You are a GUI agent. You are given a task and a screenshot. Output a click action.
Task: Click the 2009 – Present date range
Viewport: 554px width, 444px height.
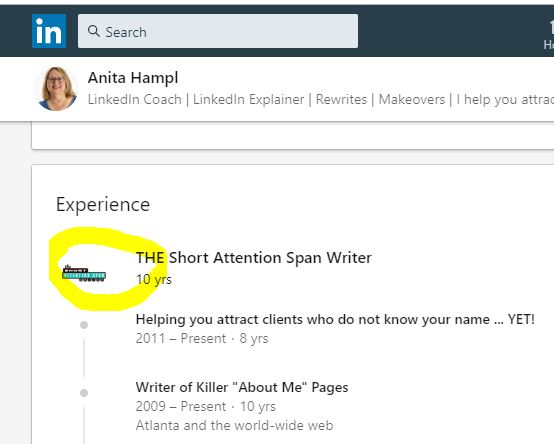pos(181,406)
